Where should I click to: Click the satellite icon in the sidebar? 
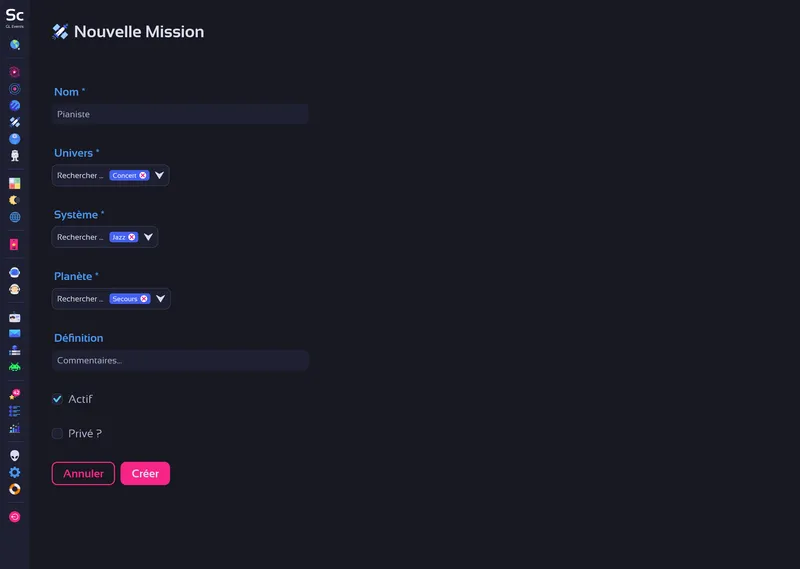[15, 122]
